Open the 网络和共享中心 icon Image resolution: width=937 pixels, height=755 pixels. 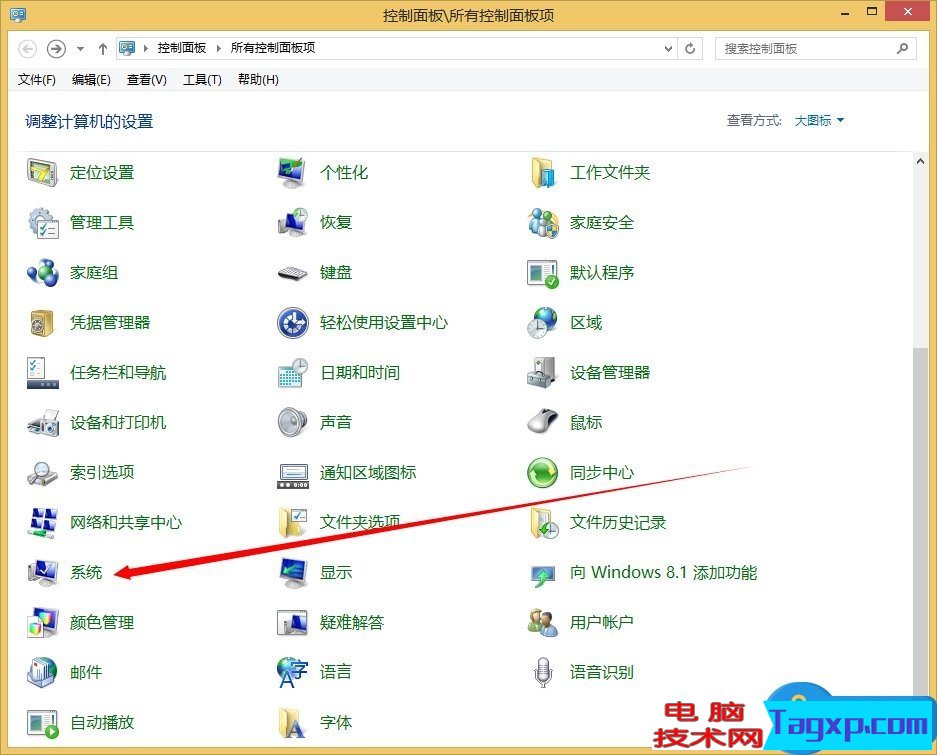[x=42, y=522]
